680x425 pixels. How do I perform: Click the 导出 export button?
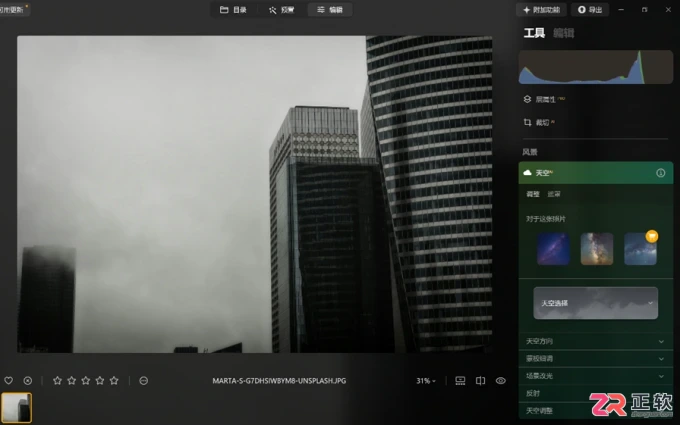(x=590, y=10)
